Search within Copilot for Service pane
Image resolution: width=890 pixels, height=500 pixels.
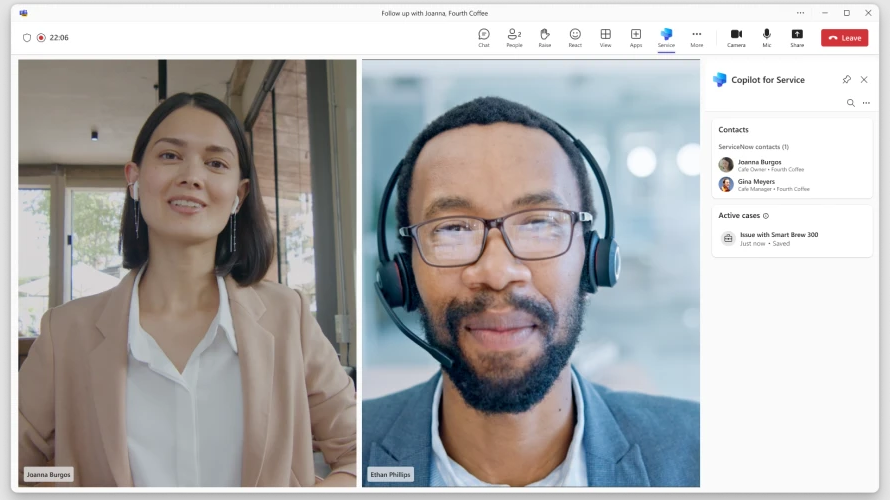pyautogui.click(x=851, y=103)
